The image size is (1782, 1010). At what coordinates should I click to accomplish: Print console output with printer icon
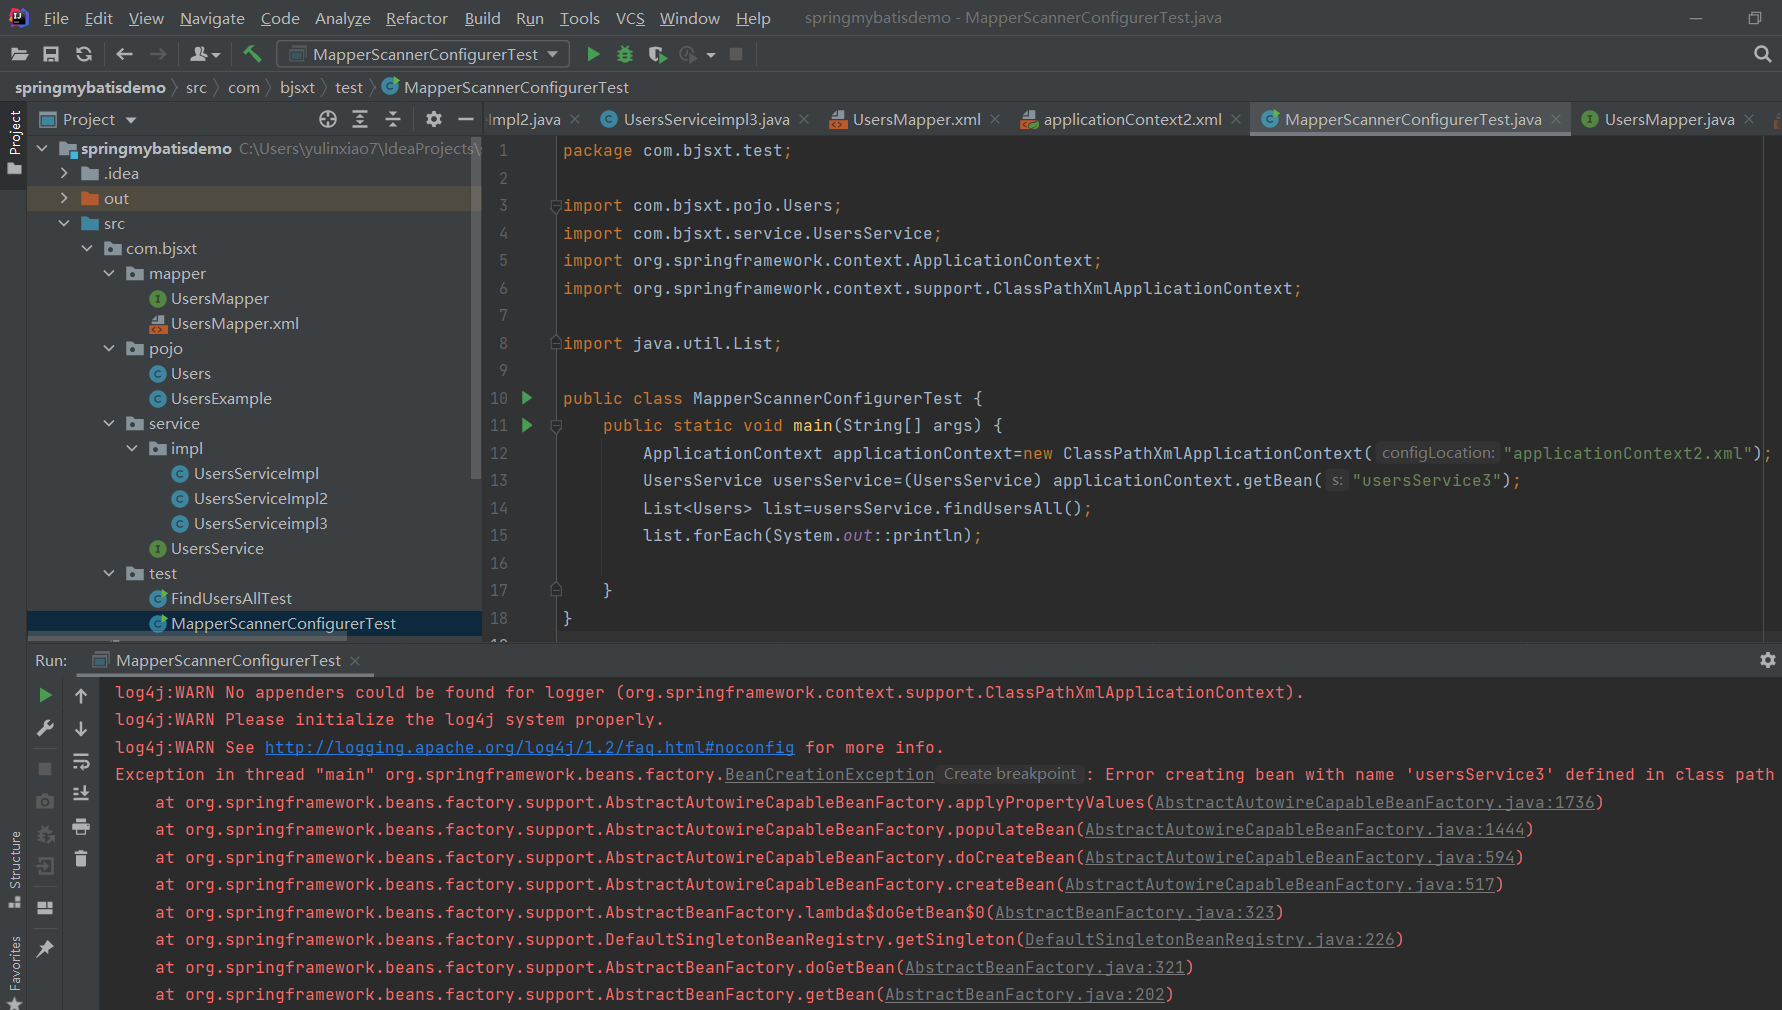pyautogui.click(x=81, y=826)
